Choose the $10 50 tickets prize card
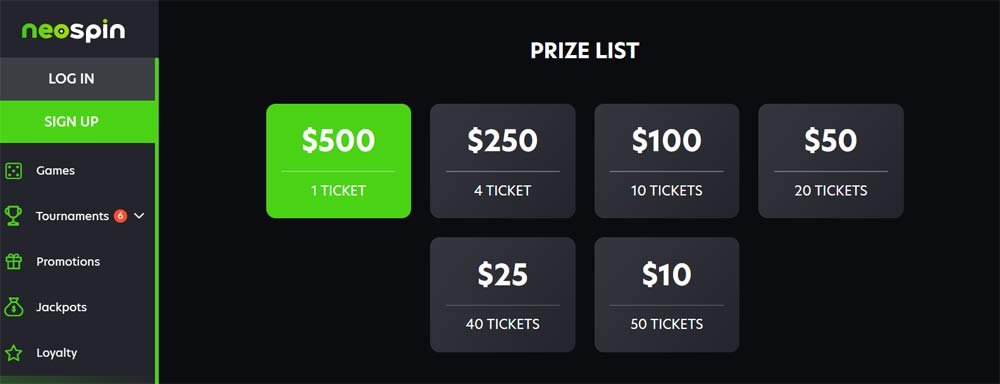The width and height of the screenshot is (1000, 384). tap(666, 295)
